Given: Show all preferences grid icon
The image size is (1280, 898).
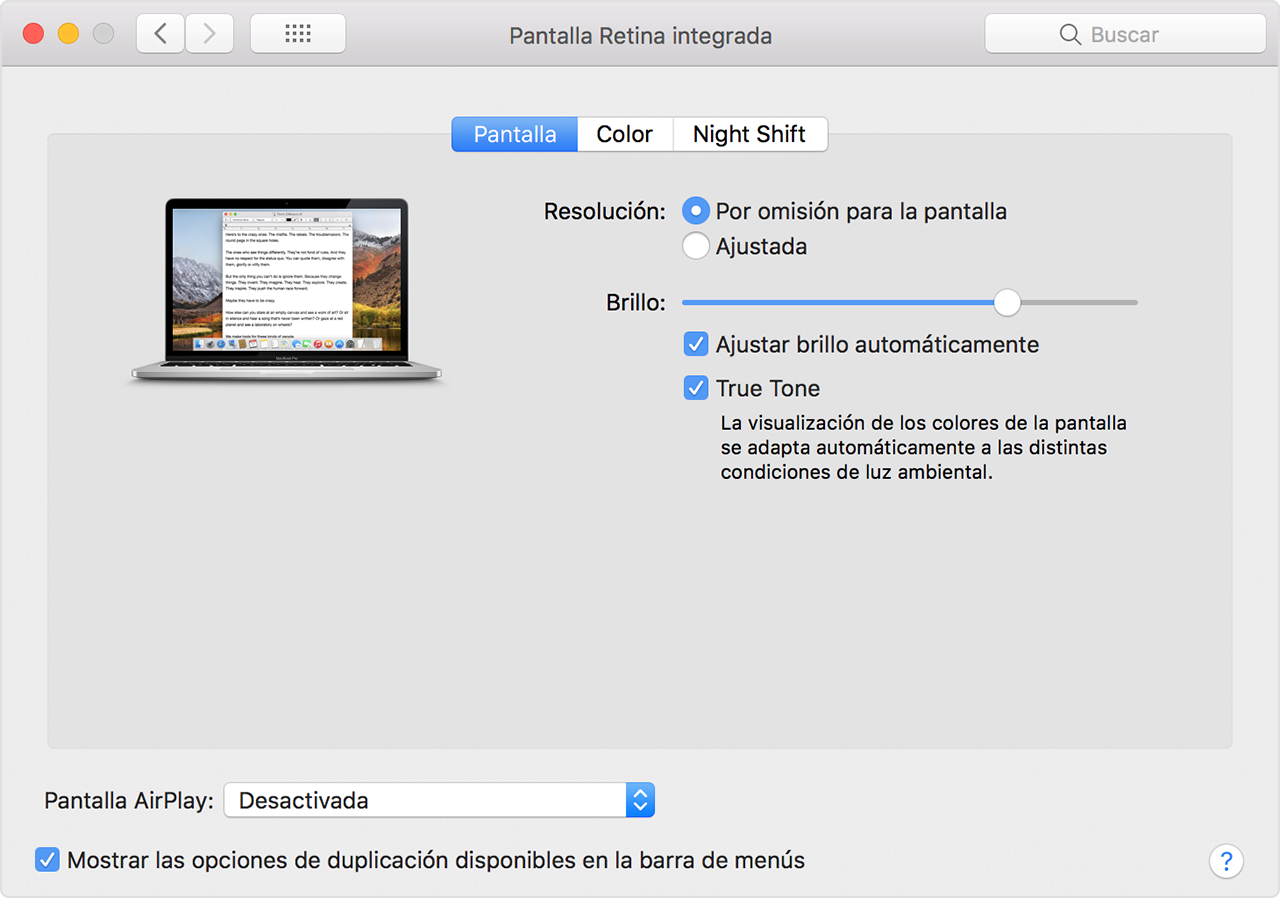Looking at the screenshot, I should pos(297,34).
